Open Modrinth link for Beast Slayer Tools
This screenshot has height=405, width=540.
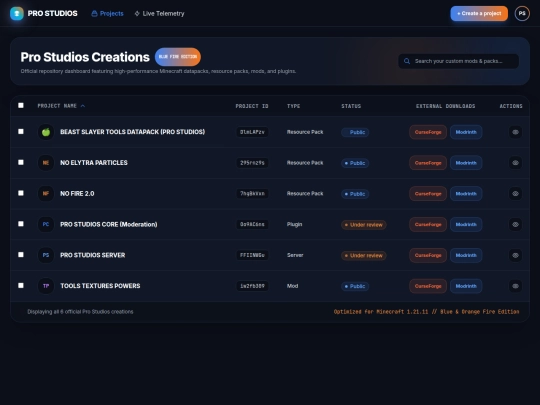coord(466,132)
